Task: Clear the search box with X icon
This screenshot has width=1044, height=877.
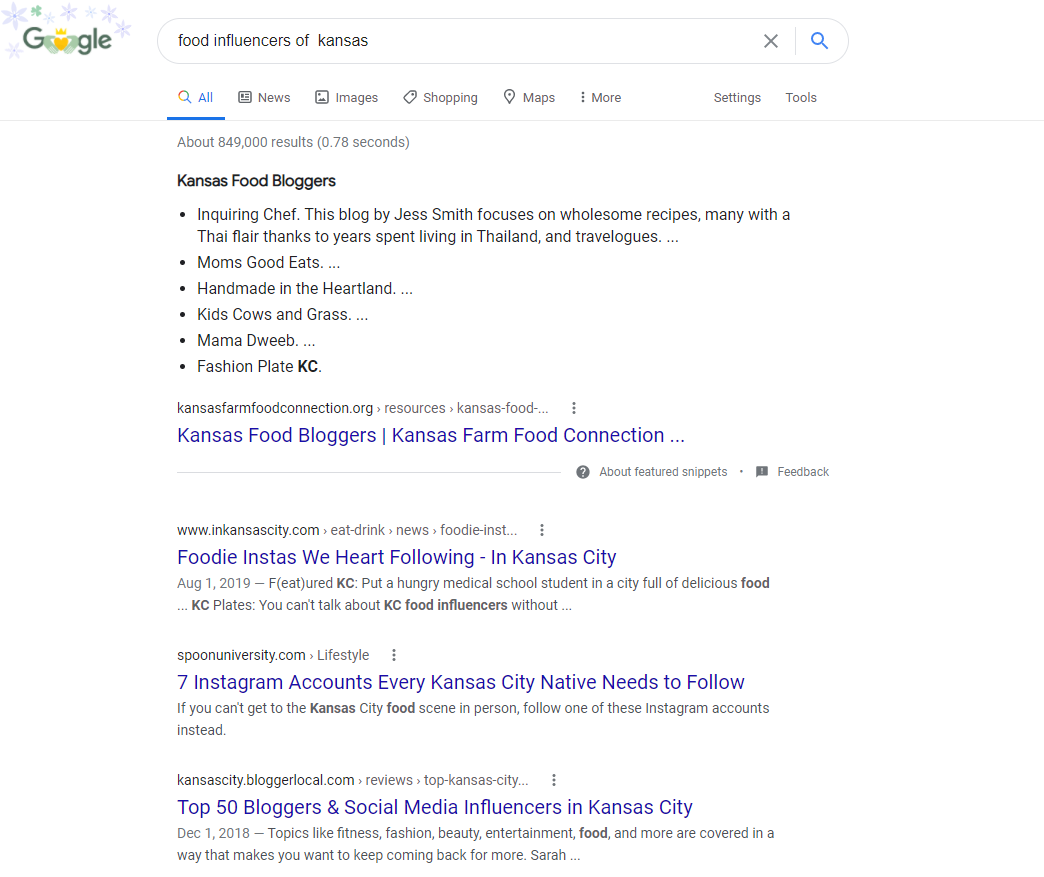Action: tap(770, 41)
